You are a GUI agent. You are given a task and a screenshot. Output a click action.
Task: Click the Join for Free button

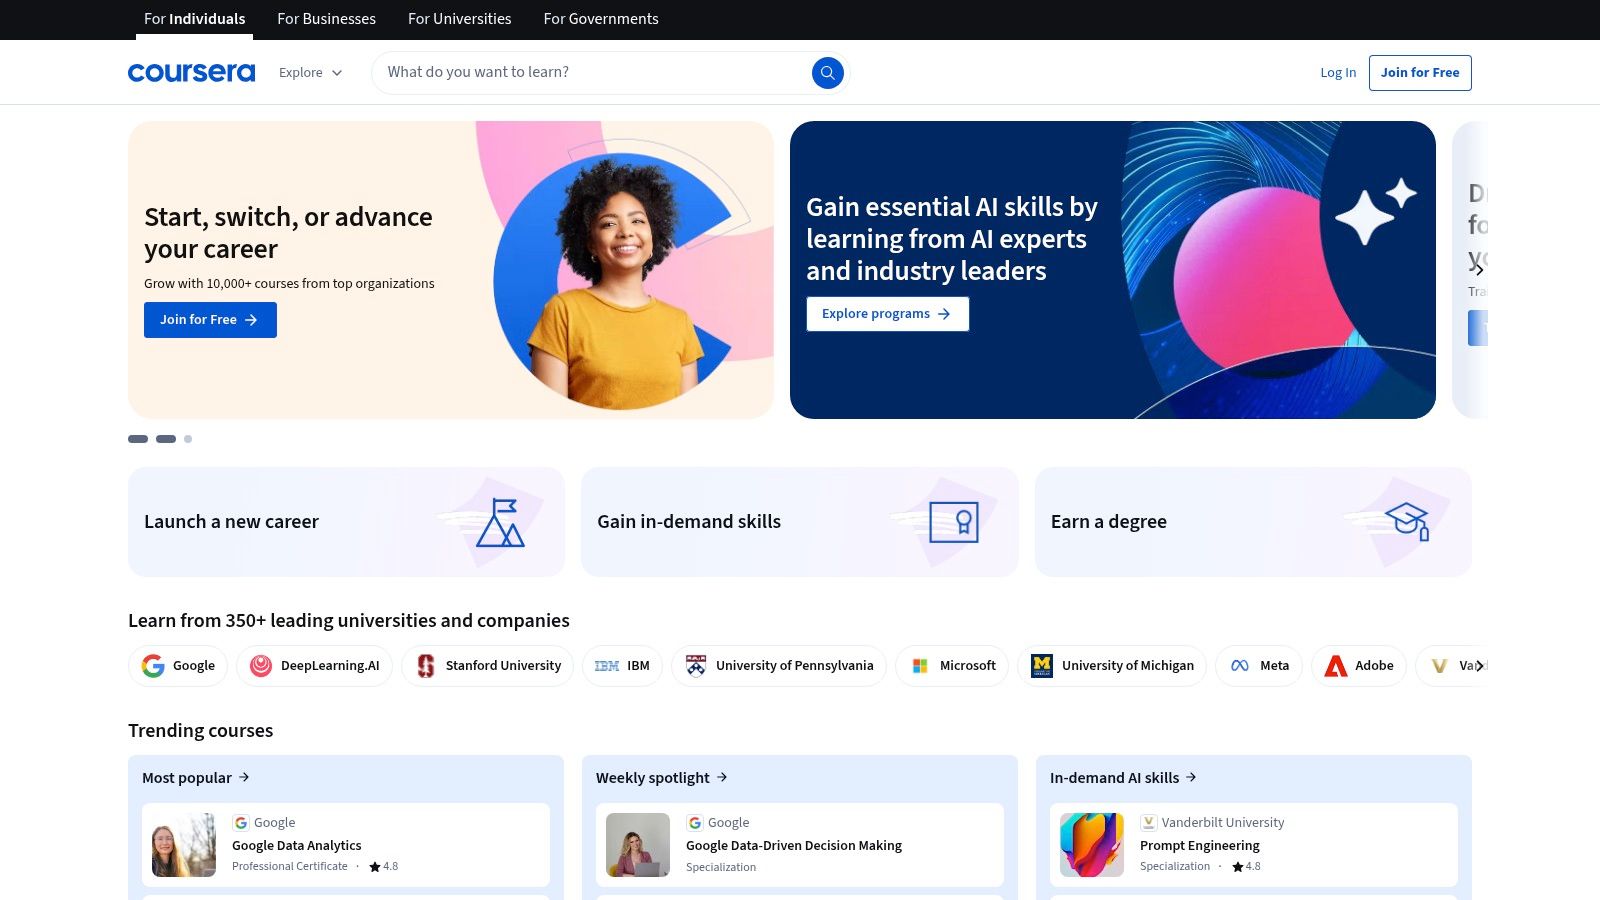(1419, 72)
